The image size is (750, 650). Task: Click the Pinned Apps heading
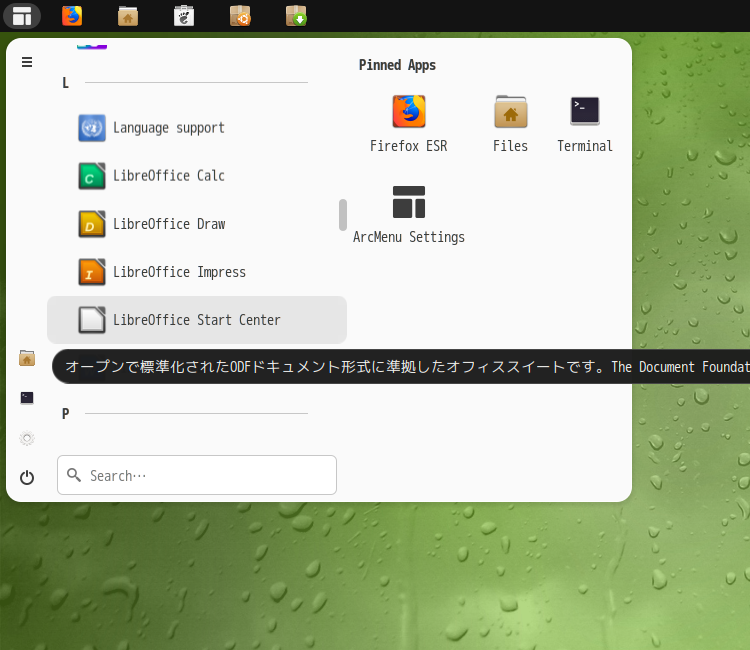pos(397,65)
